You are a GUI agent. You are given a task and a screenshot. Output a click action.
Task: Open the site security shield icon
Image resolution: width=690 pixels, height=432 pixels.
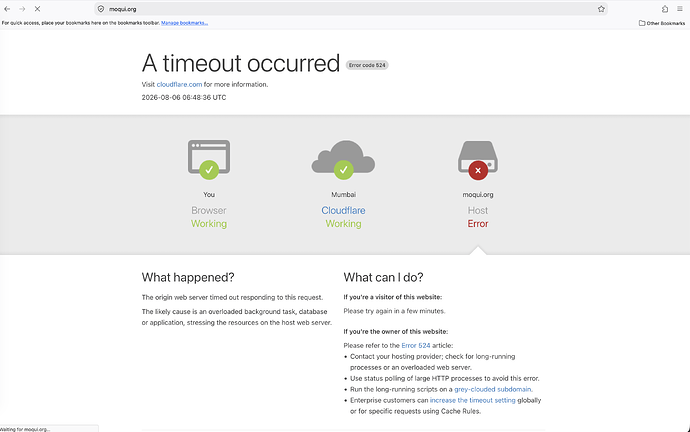(x=101, y=9)
